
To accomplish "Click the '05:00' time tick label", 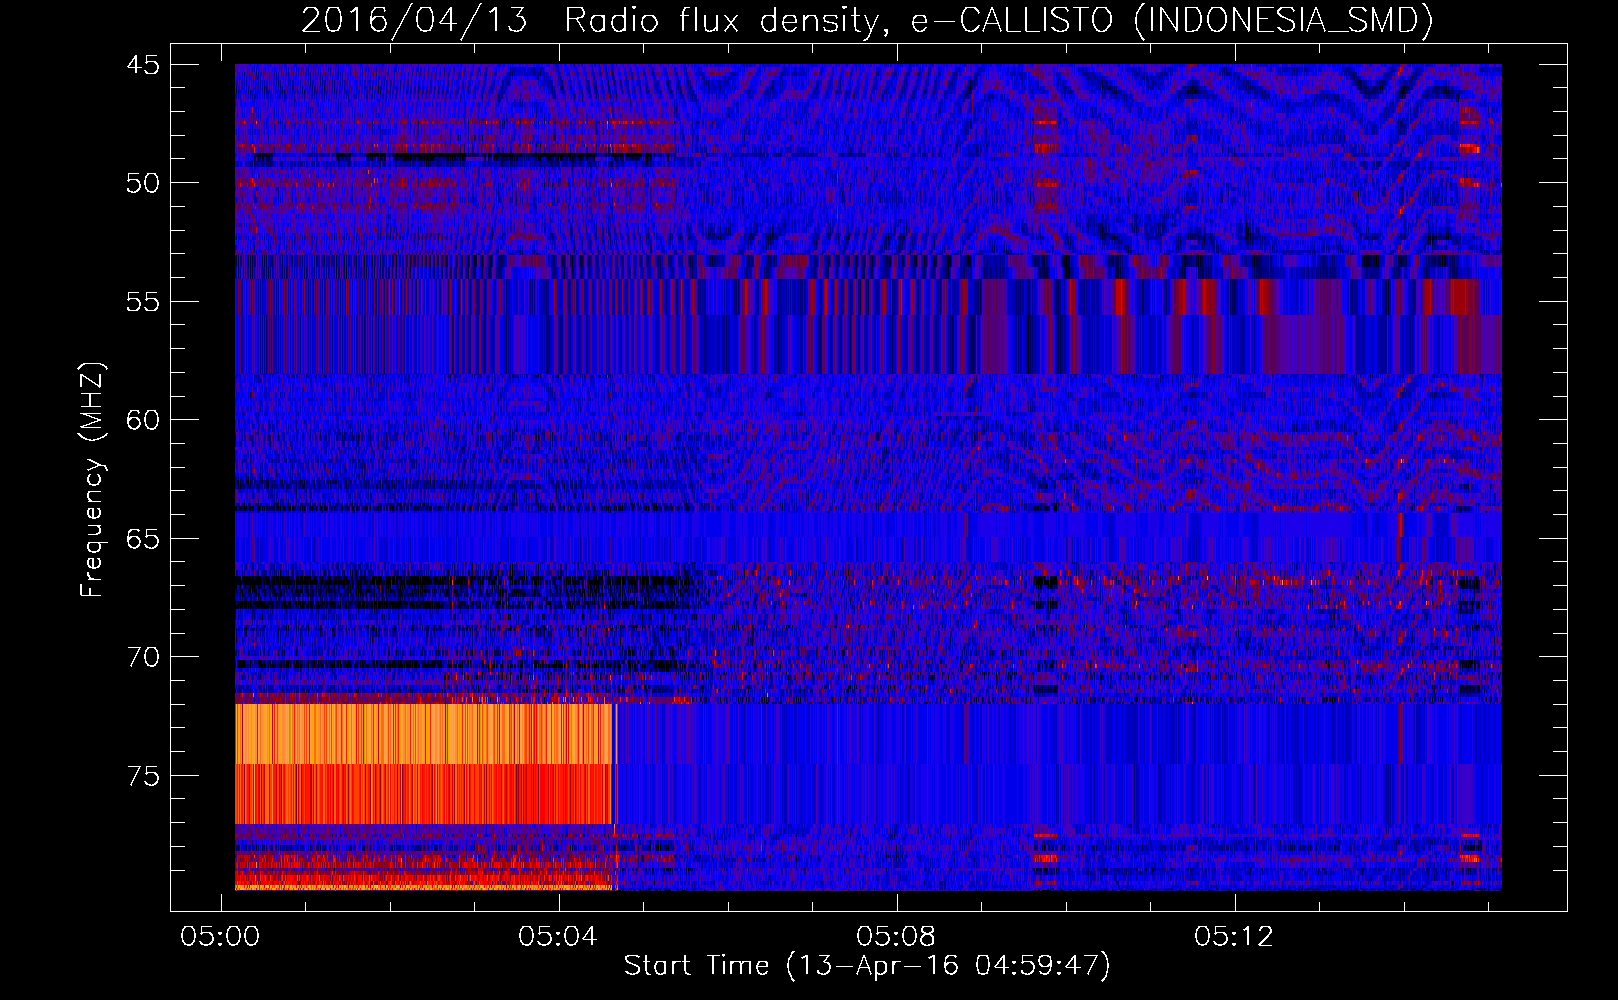I will click(x=220, y=937).
